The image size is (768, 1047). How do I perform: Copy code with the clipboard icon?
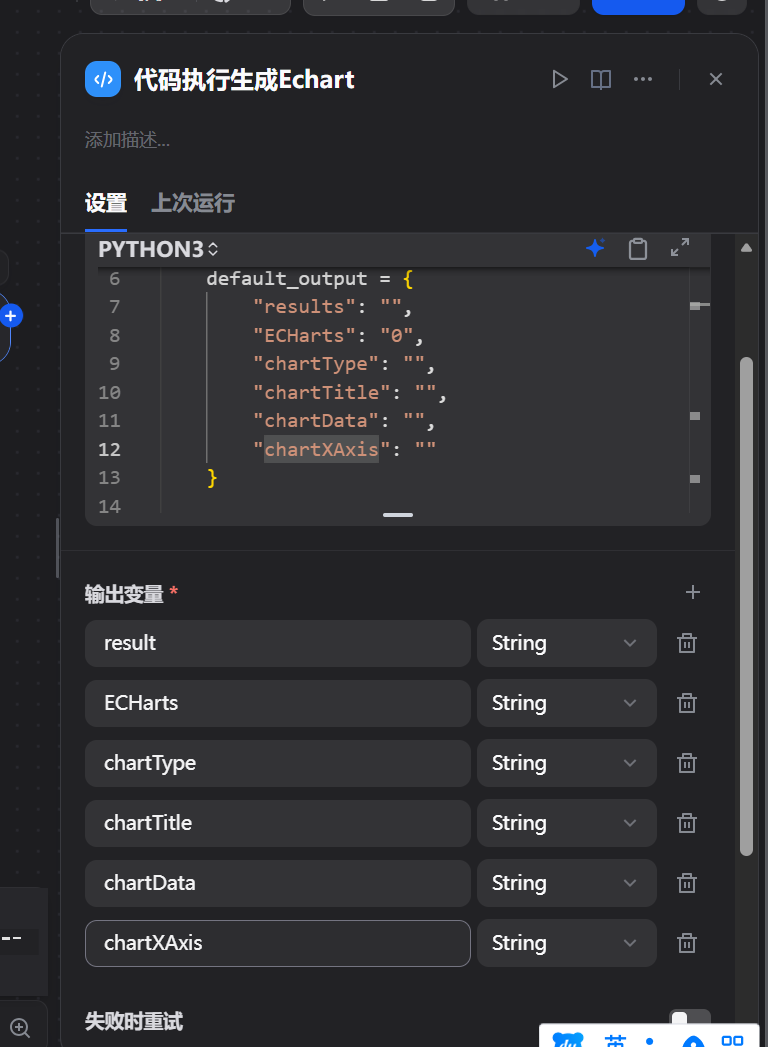point(638,248)
